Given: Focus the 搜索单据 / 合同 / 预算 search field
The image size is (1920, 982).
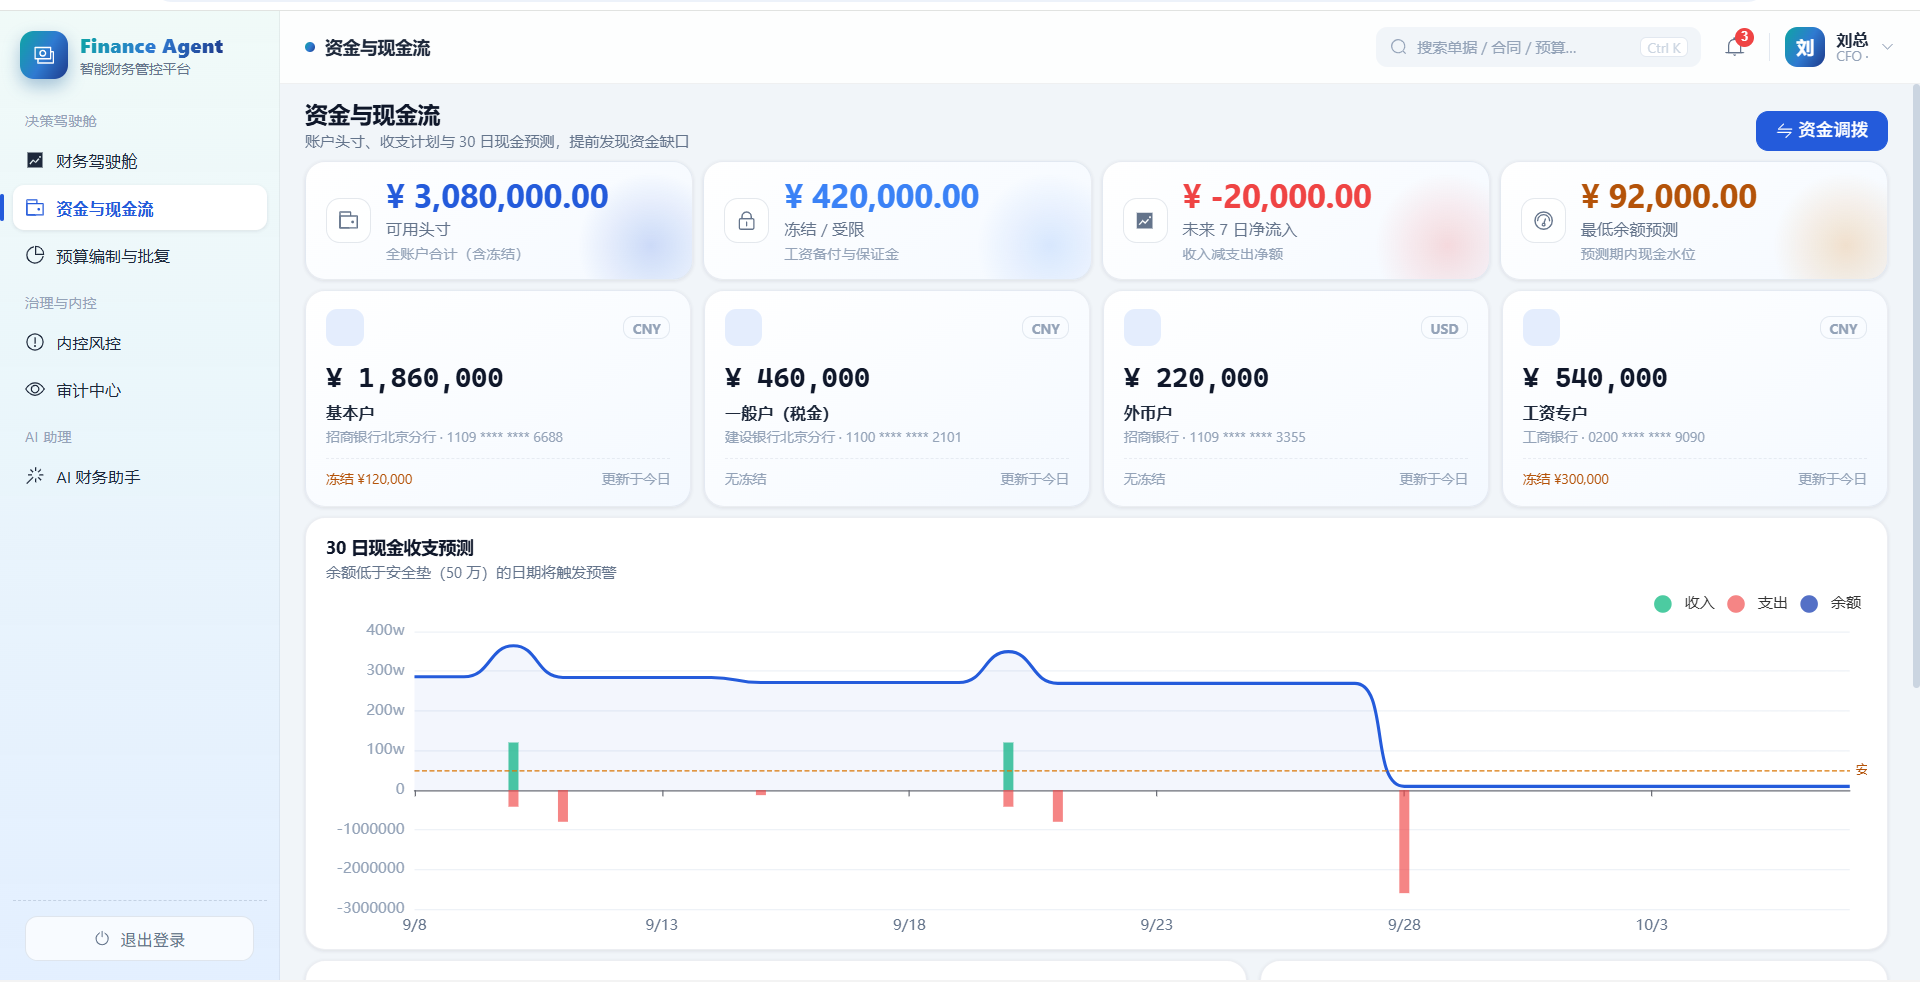Looking at the screenshot, I should click(x=1538, y=47).
